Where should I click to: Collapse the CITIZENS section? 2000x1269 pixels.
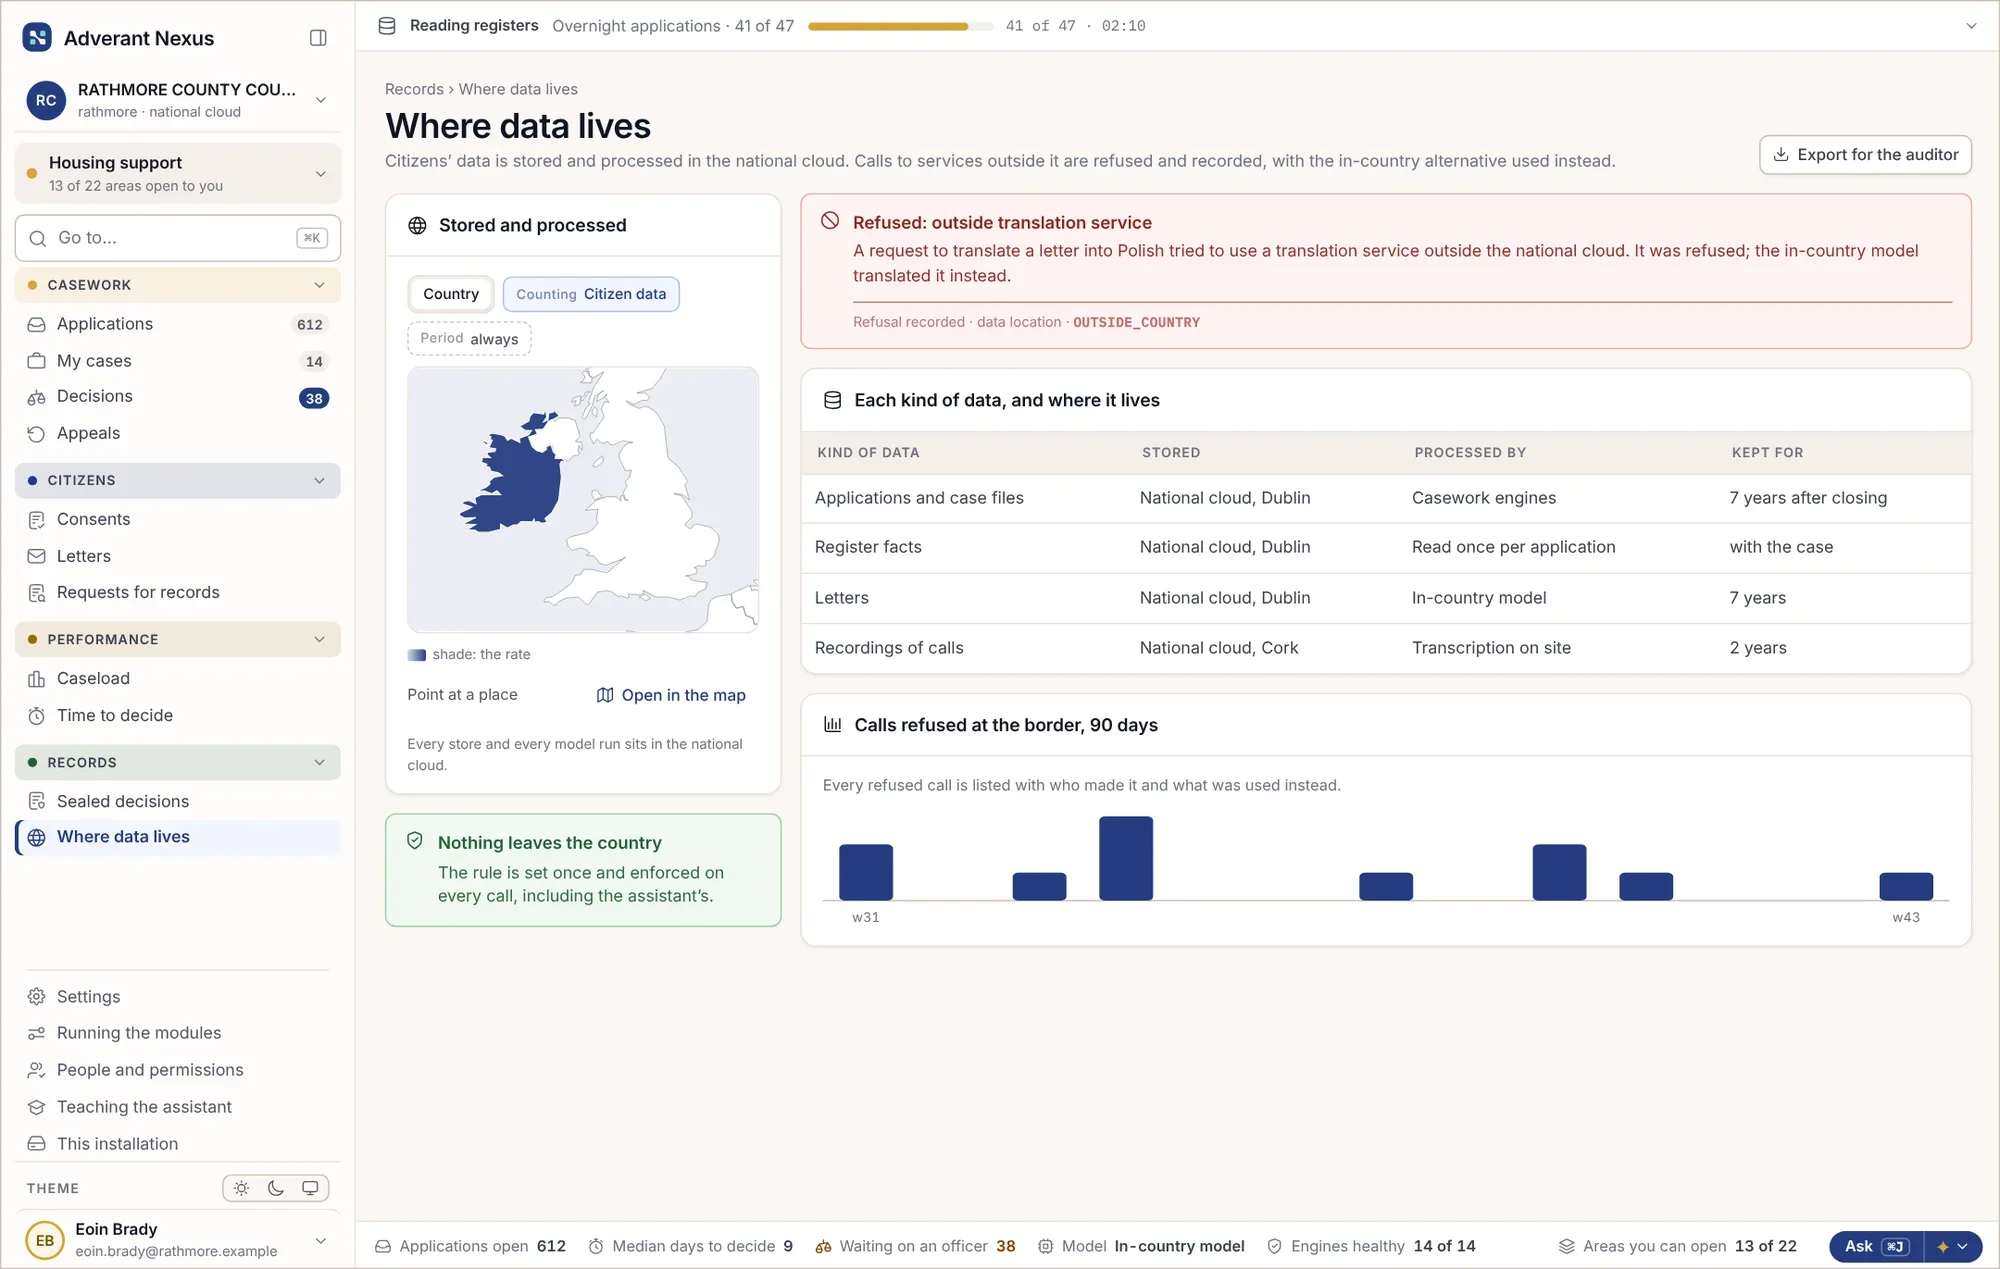[178, 480]
